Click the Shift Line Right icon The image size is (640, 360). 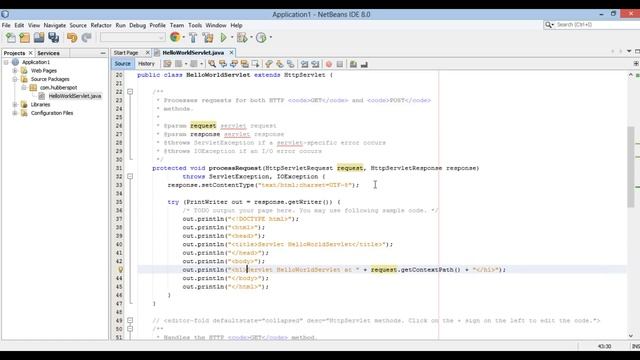pos(315,64)
